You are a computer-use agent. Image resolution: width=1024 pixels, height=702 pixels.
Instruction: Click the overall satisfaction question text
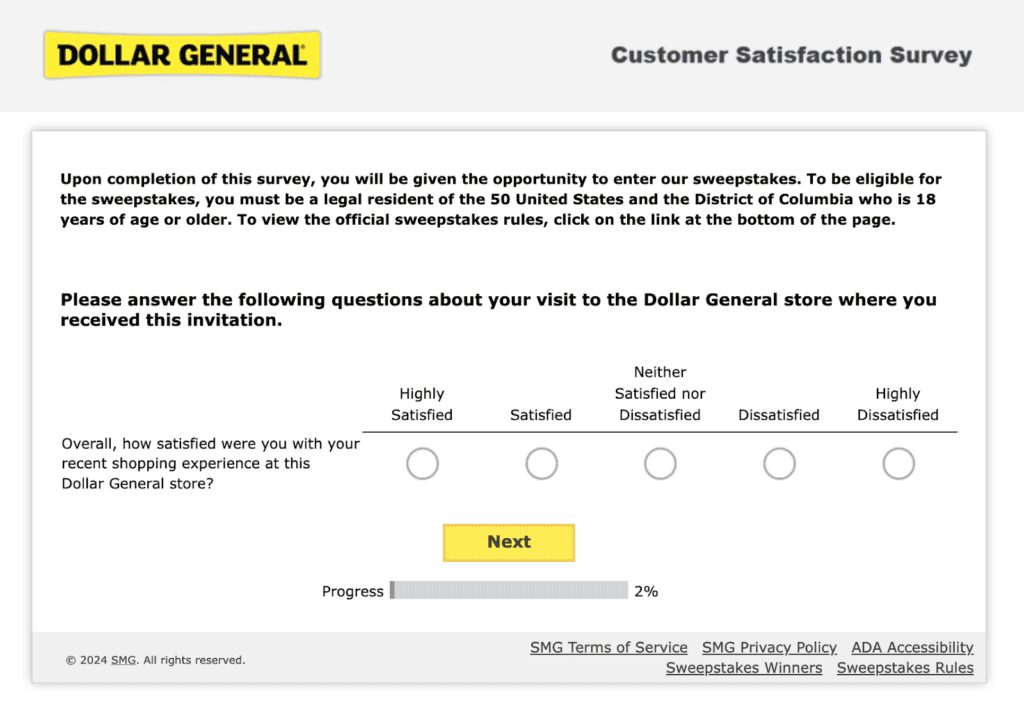(x=210, y=464)
